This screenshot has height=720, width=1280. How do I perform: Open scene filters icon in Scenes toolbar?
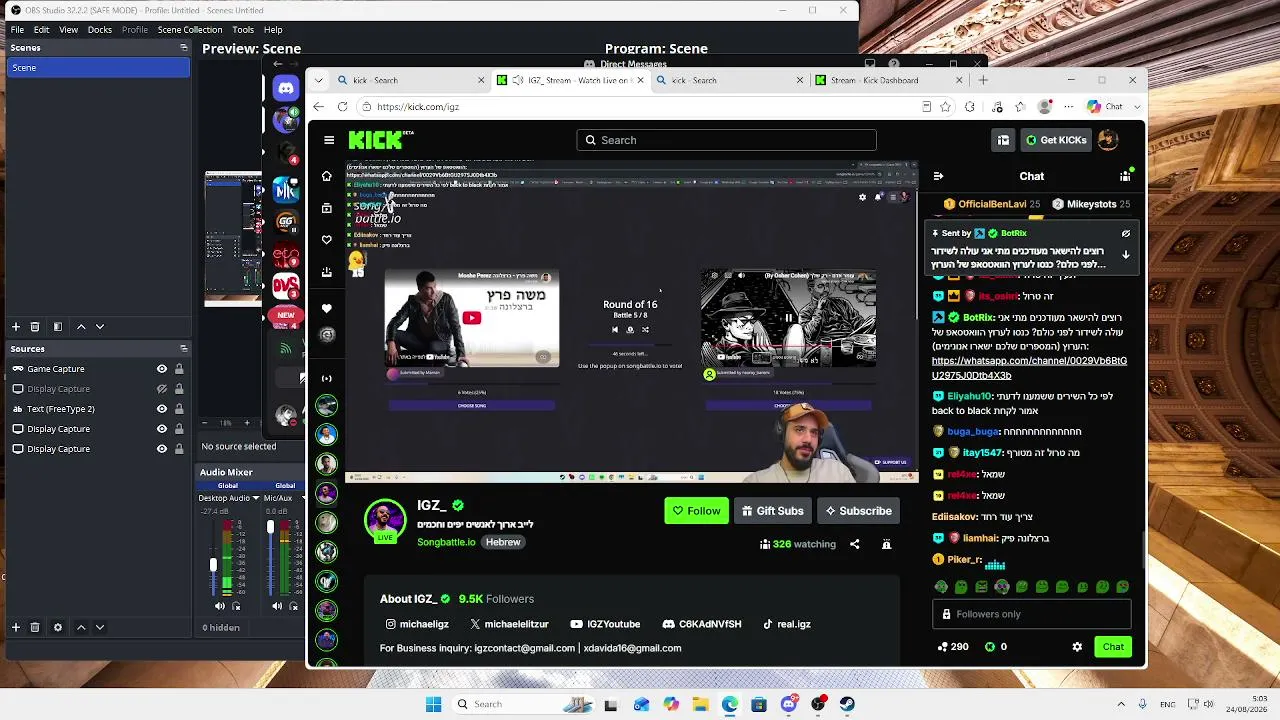[57, 327]
